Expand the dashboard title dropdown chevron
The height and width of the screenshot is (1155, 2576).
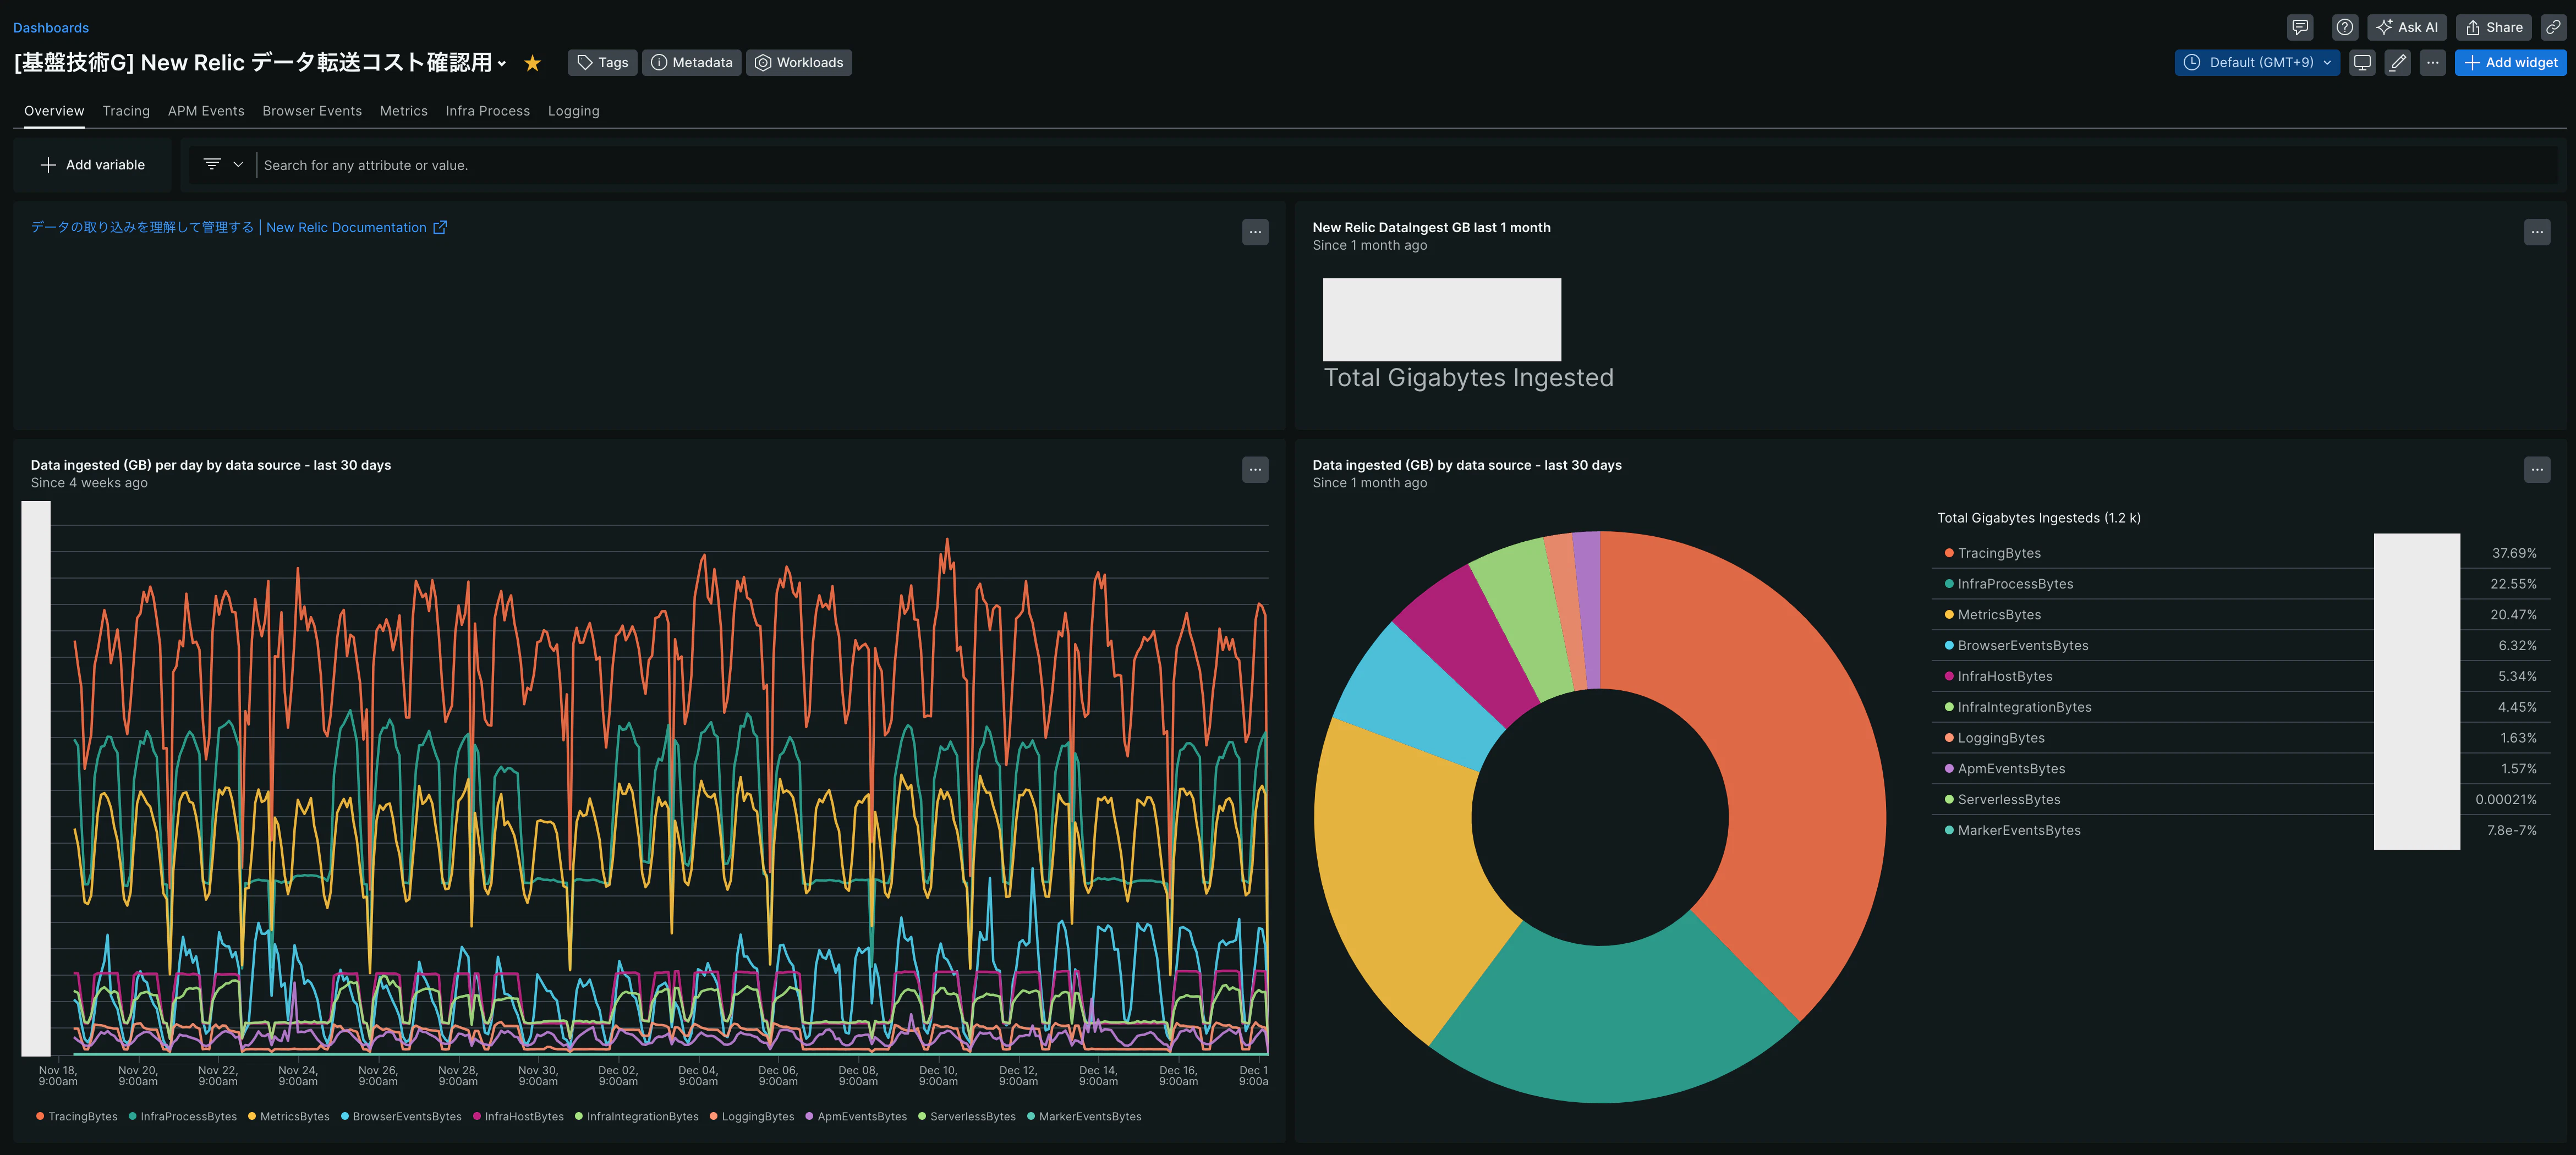coord(502,64)
